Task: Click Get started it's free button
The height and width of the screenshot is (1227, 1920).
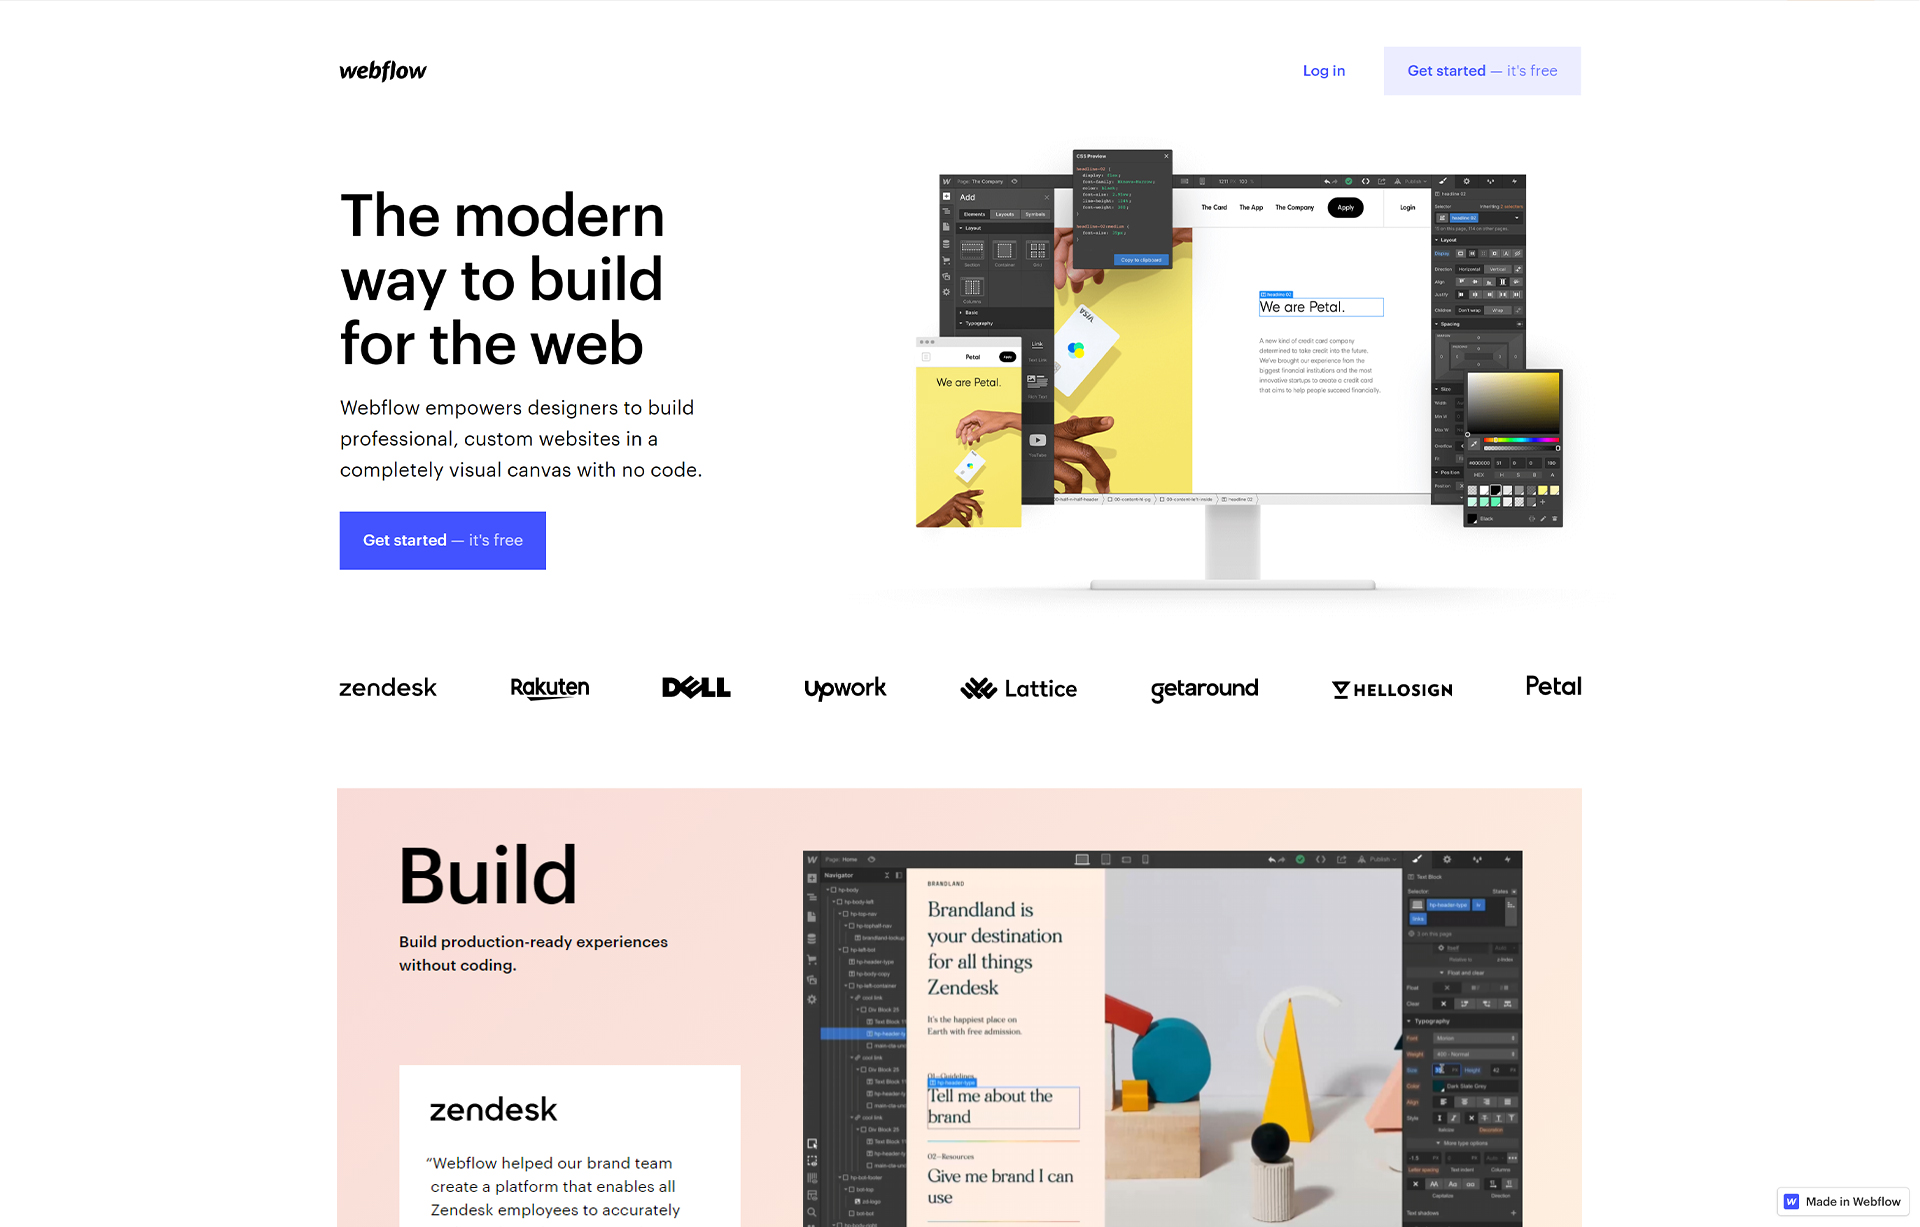Action: 1482,70
